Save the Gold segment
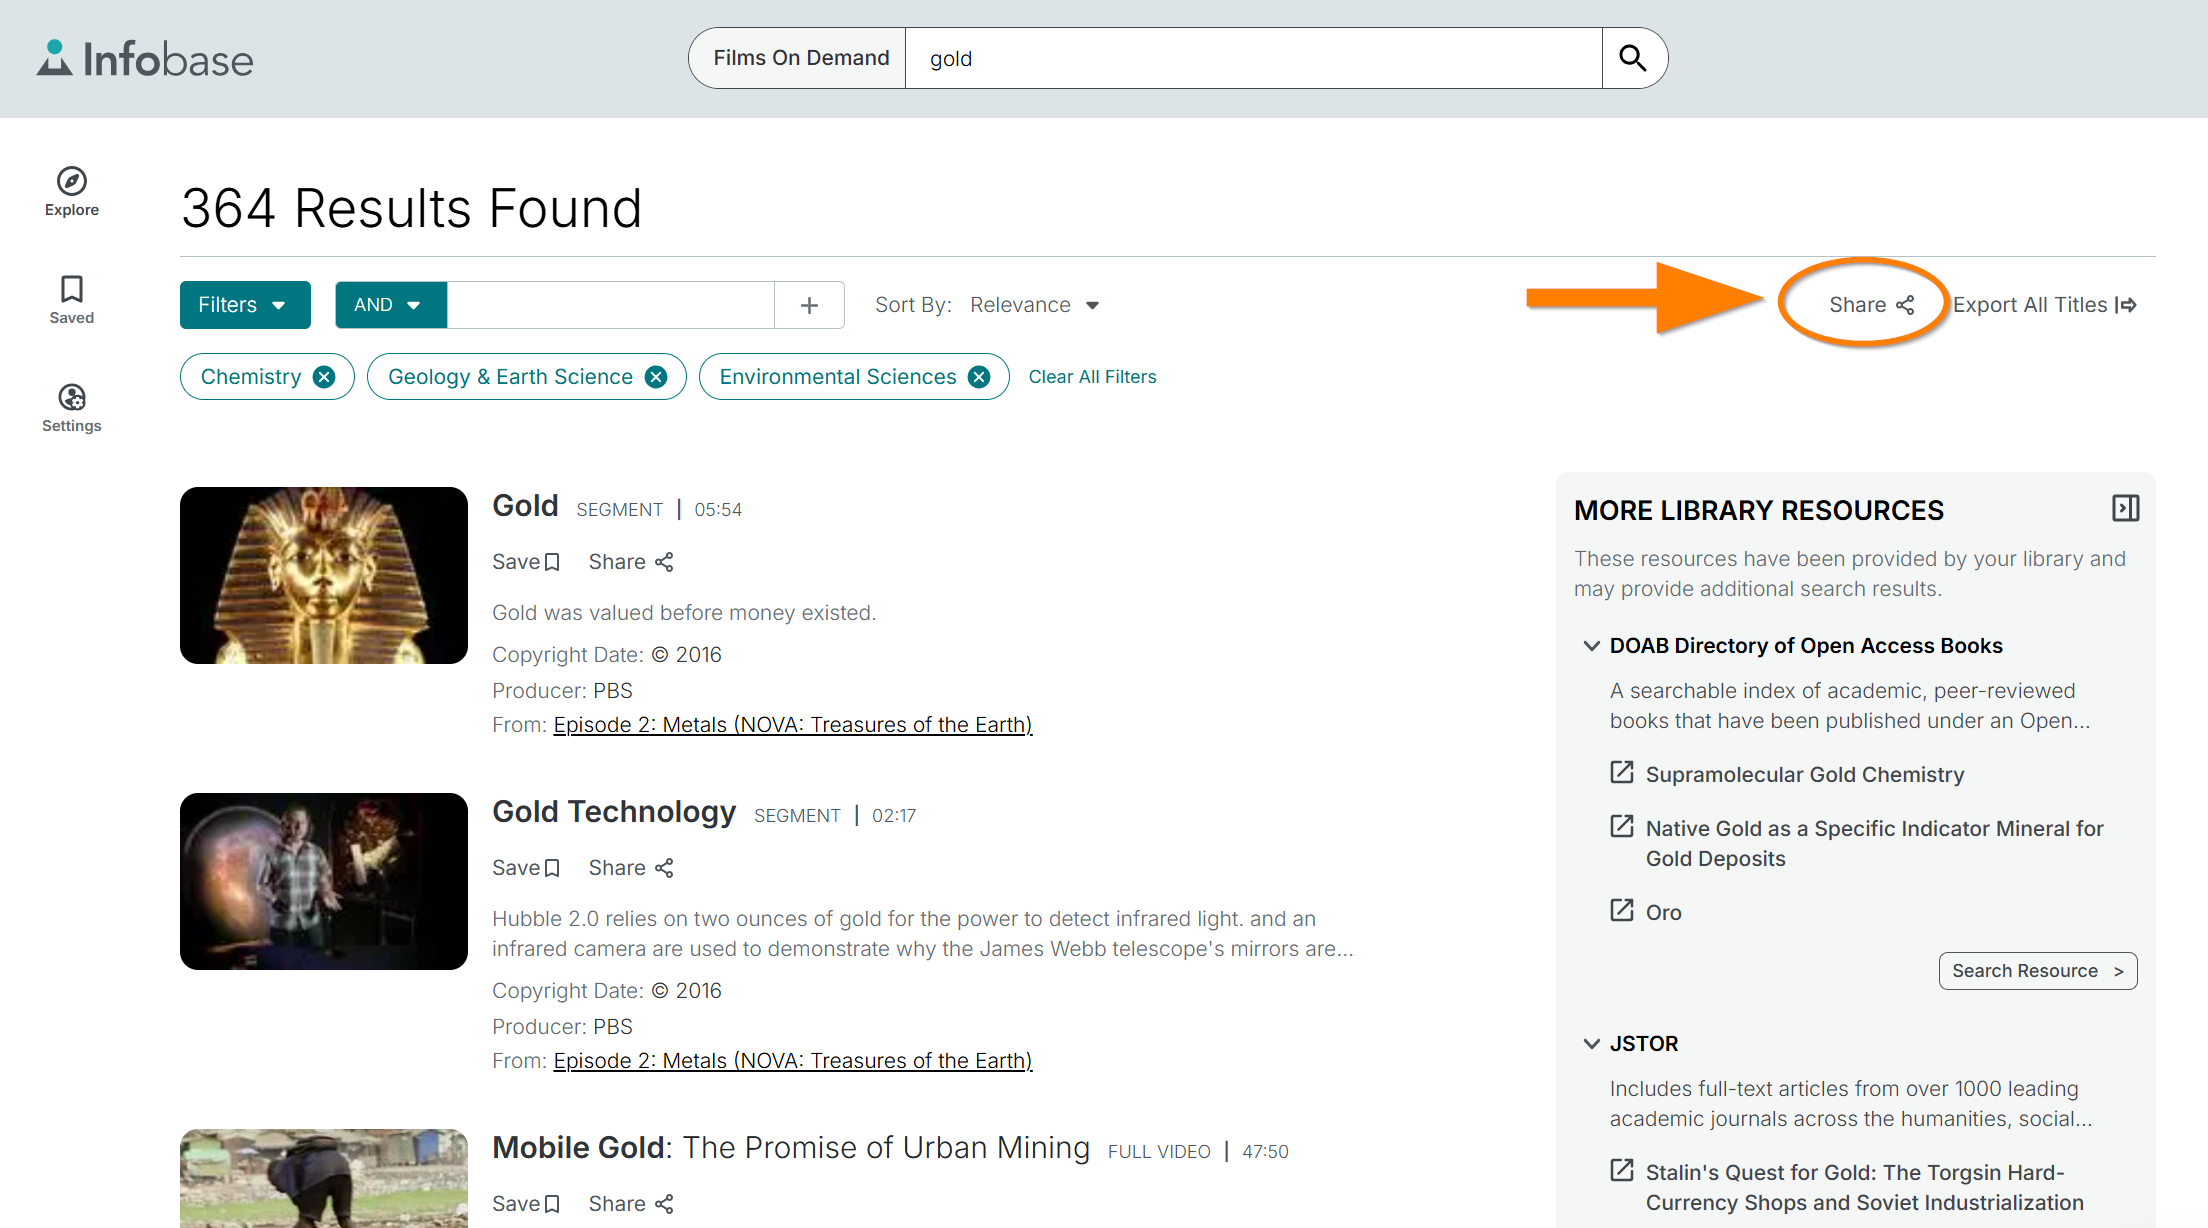 [526, 562]
